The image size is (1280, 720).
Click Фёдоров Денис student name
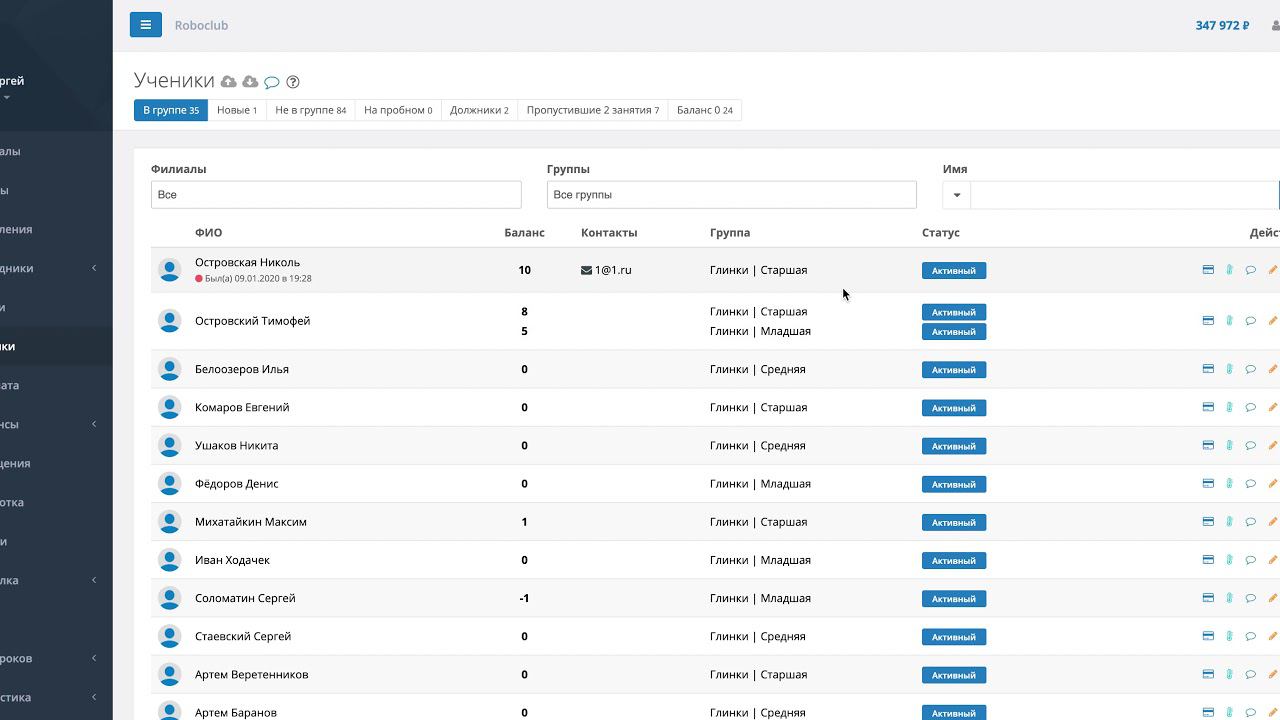pyautogui.click(x=236, y=484)
